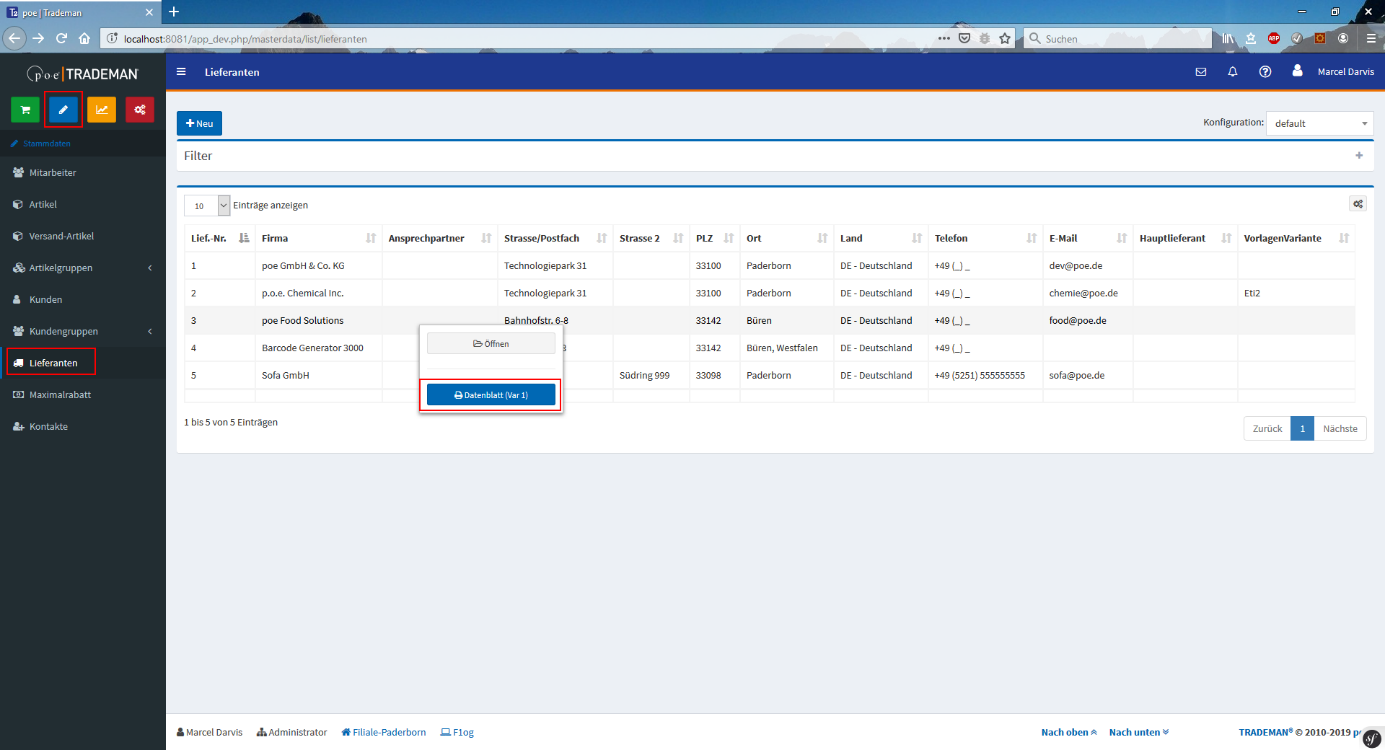The height and width of the screenshot is (750, 1385).
Task: Open table column settings gear icon
Action: pyautogui.click(x=1357, y=204)
